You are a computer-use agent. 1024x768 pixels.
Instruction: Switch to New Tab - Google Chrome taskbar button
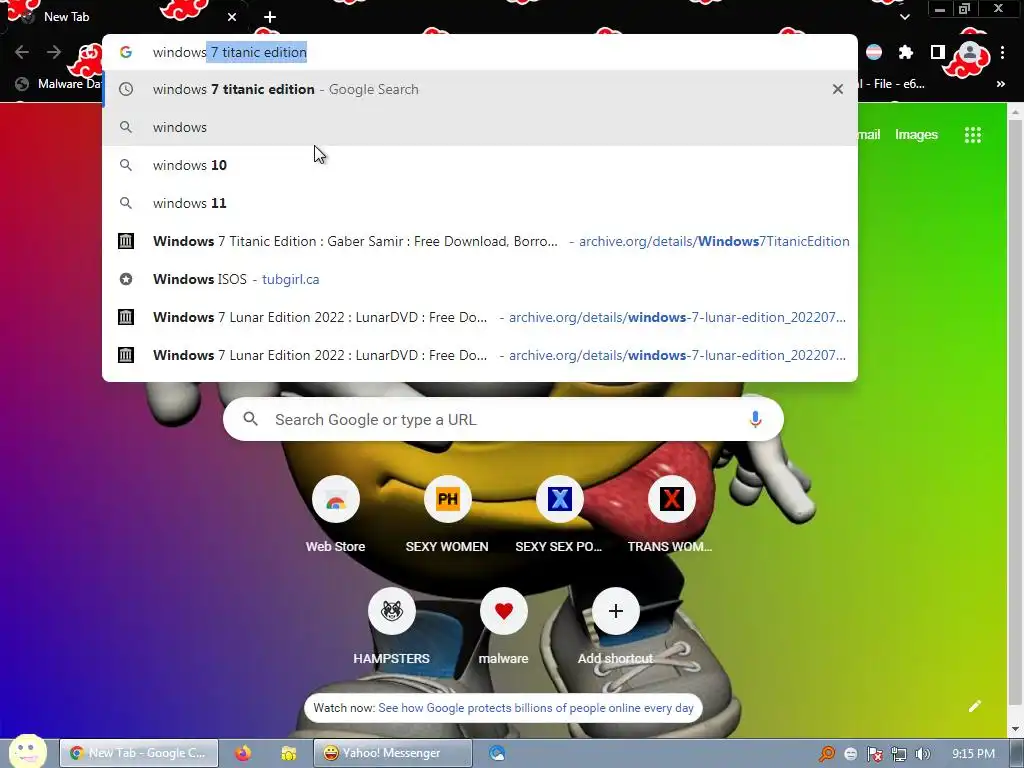click(138, 753)
